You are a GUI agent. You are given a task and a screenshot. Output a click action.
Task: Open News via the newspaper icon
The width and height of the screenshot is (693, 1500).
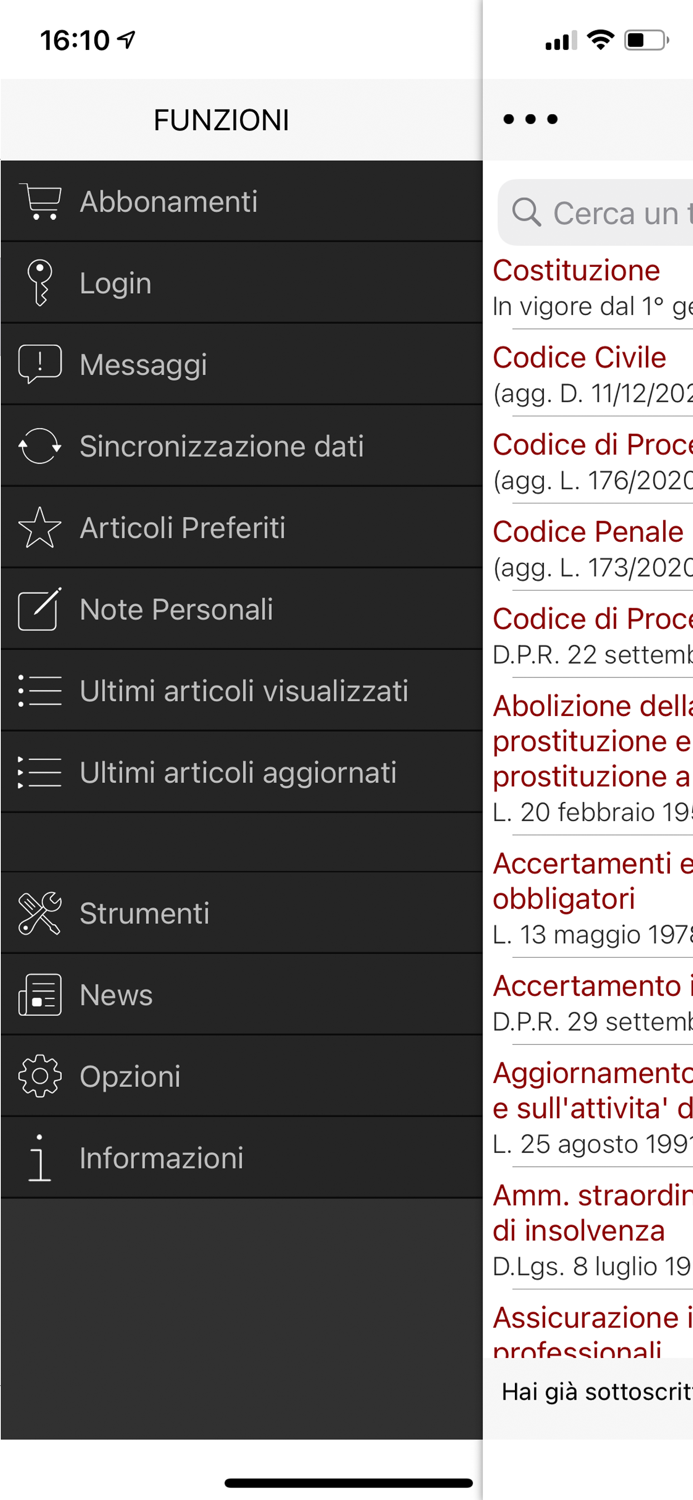coord(40,995)
